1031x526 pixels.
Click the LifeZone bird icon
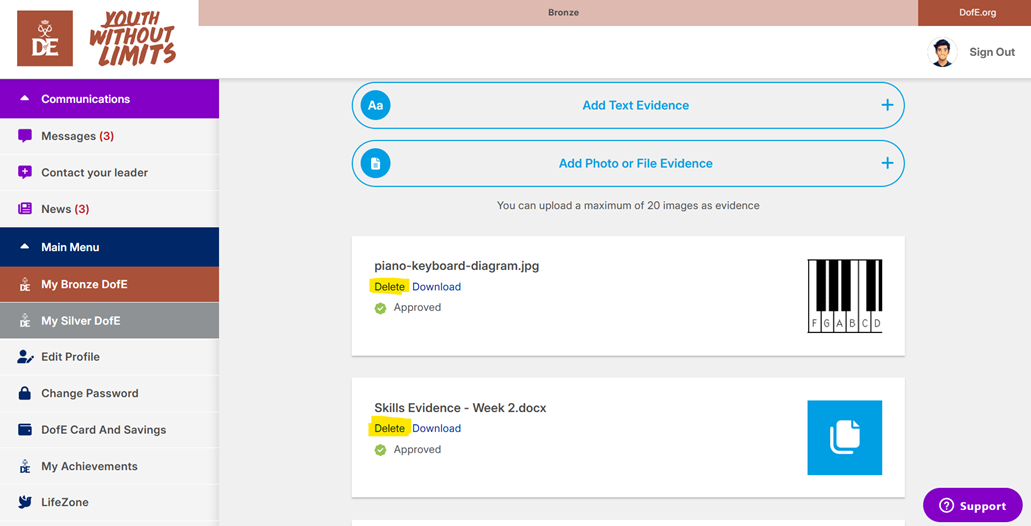tap(25, 502)
